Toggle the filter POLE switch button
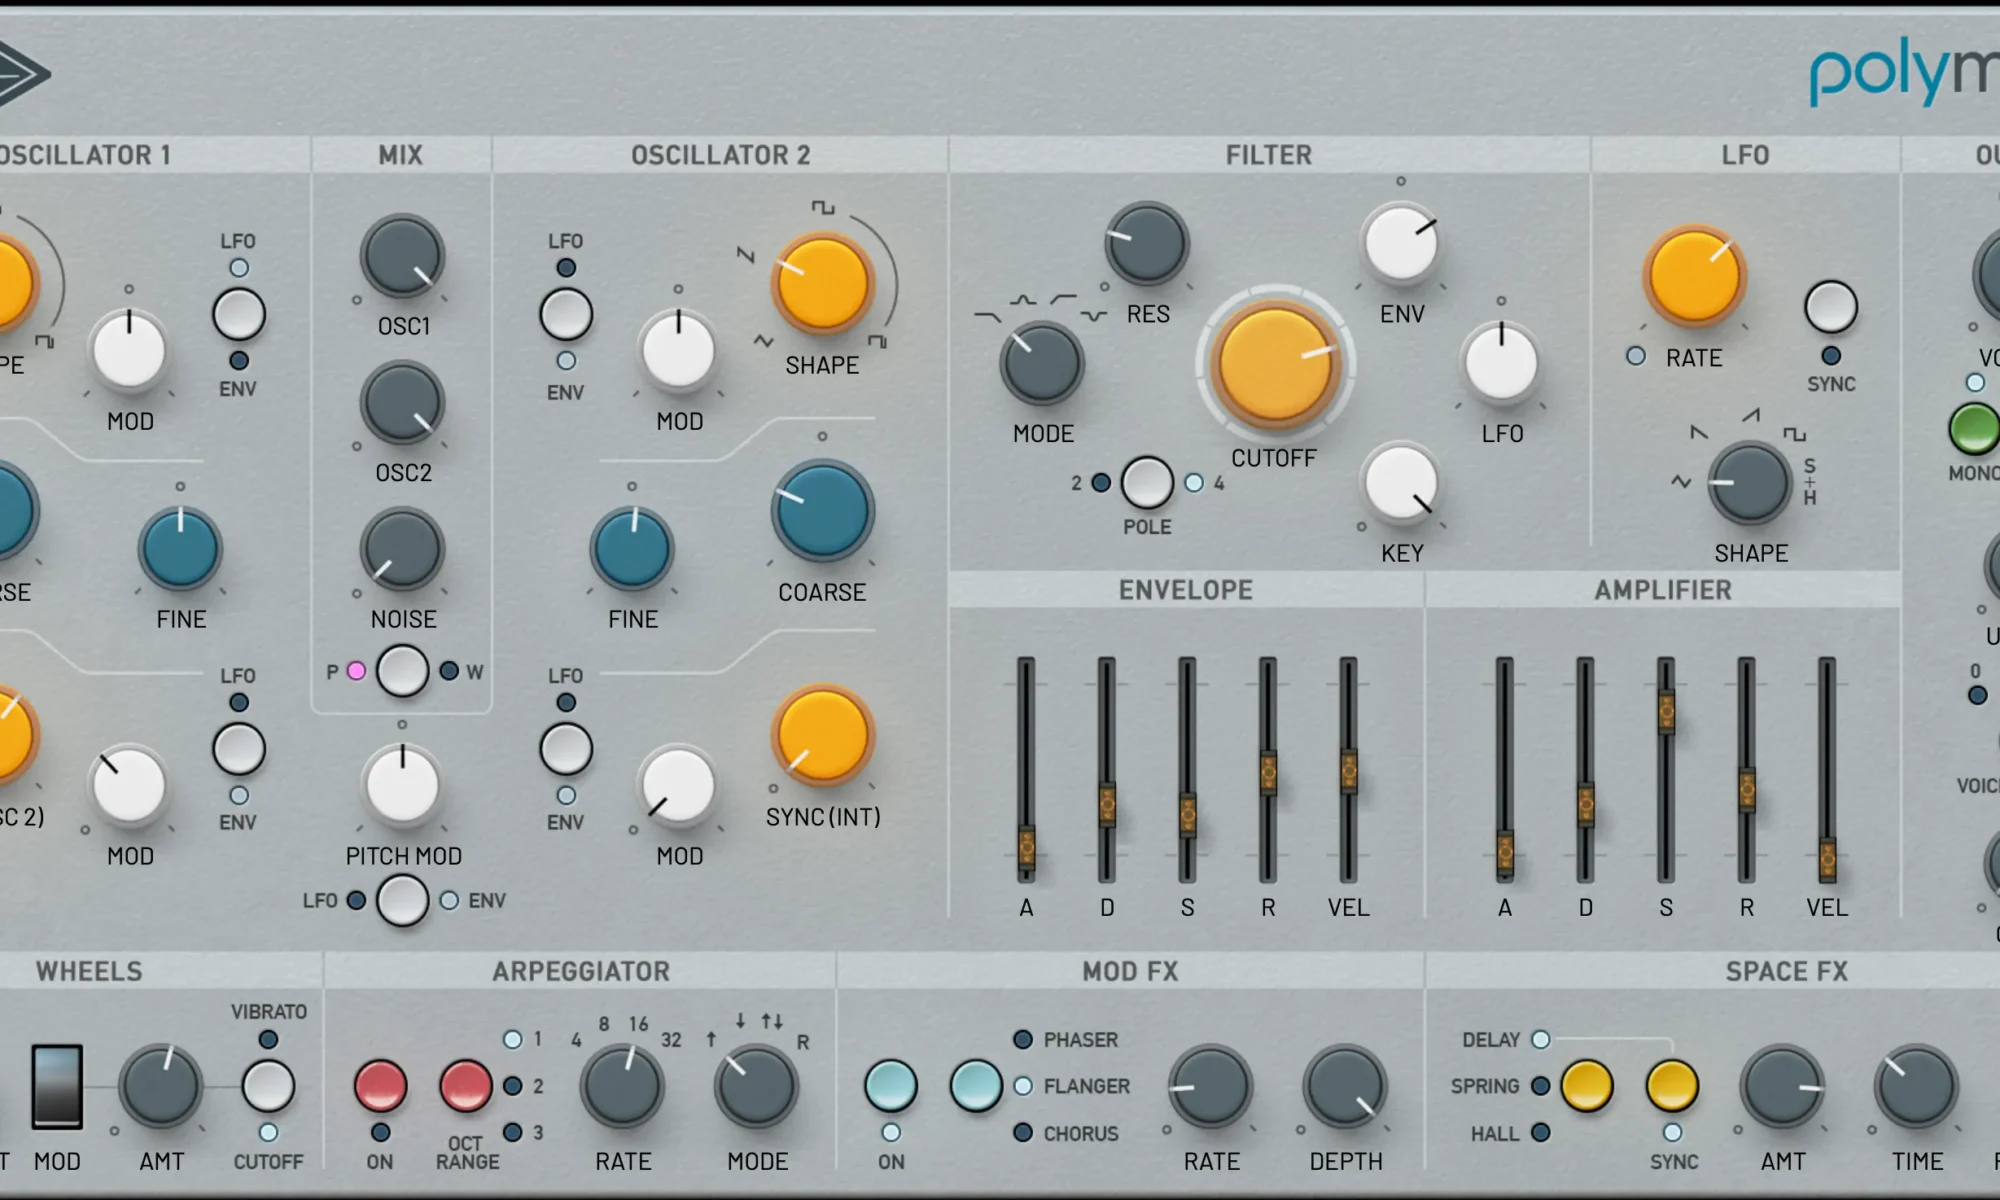Image resolution: width=2000 pixels, height=1200 pixels. [1147, 483]
